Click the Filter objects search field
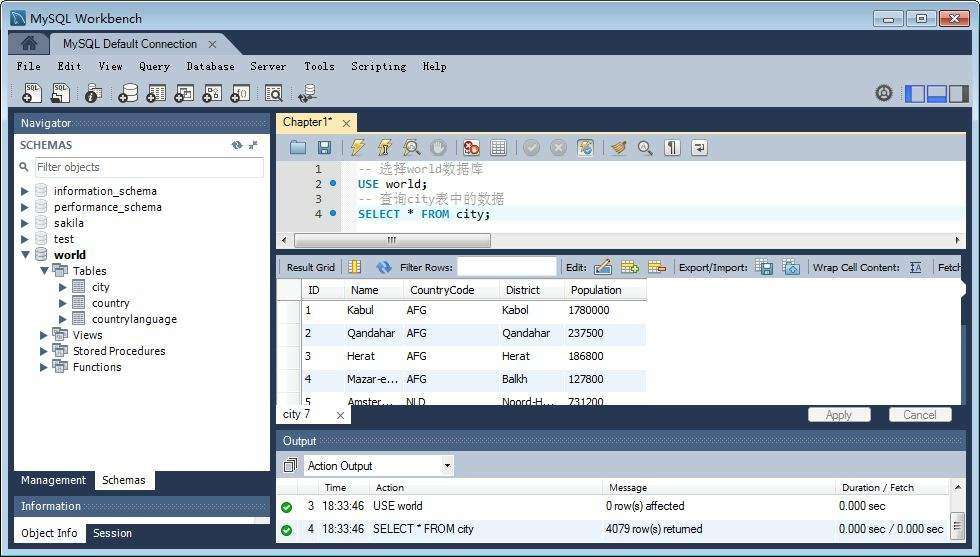This screenshot has height=557, width=980. [149, 167]
